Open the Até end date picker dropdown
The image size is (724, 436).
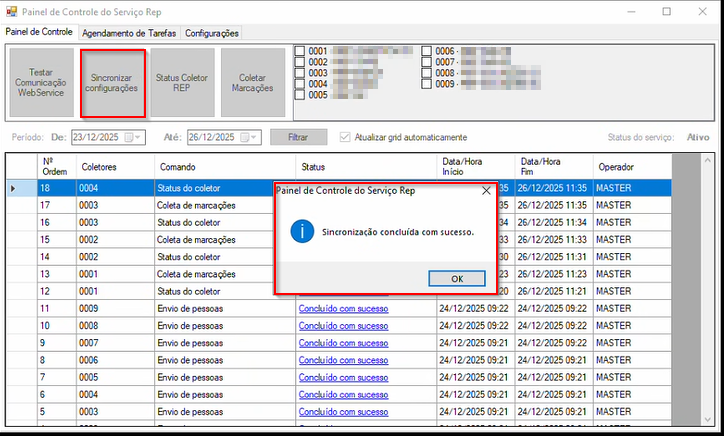[253, 137]
